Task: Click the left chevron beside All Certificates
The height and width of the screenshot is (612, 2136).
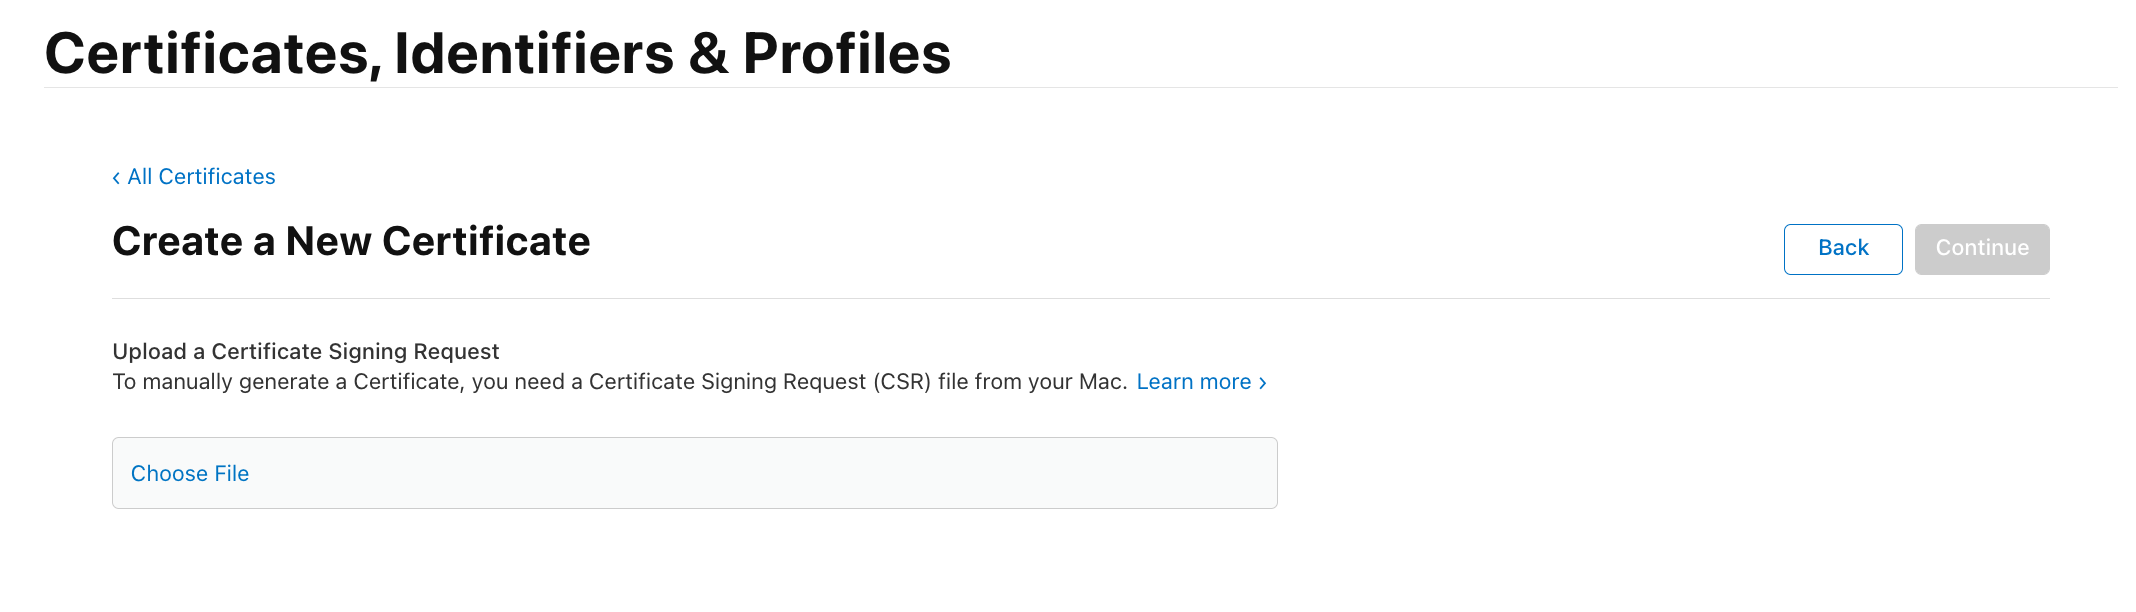Action: (116, 178)
